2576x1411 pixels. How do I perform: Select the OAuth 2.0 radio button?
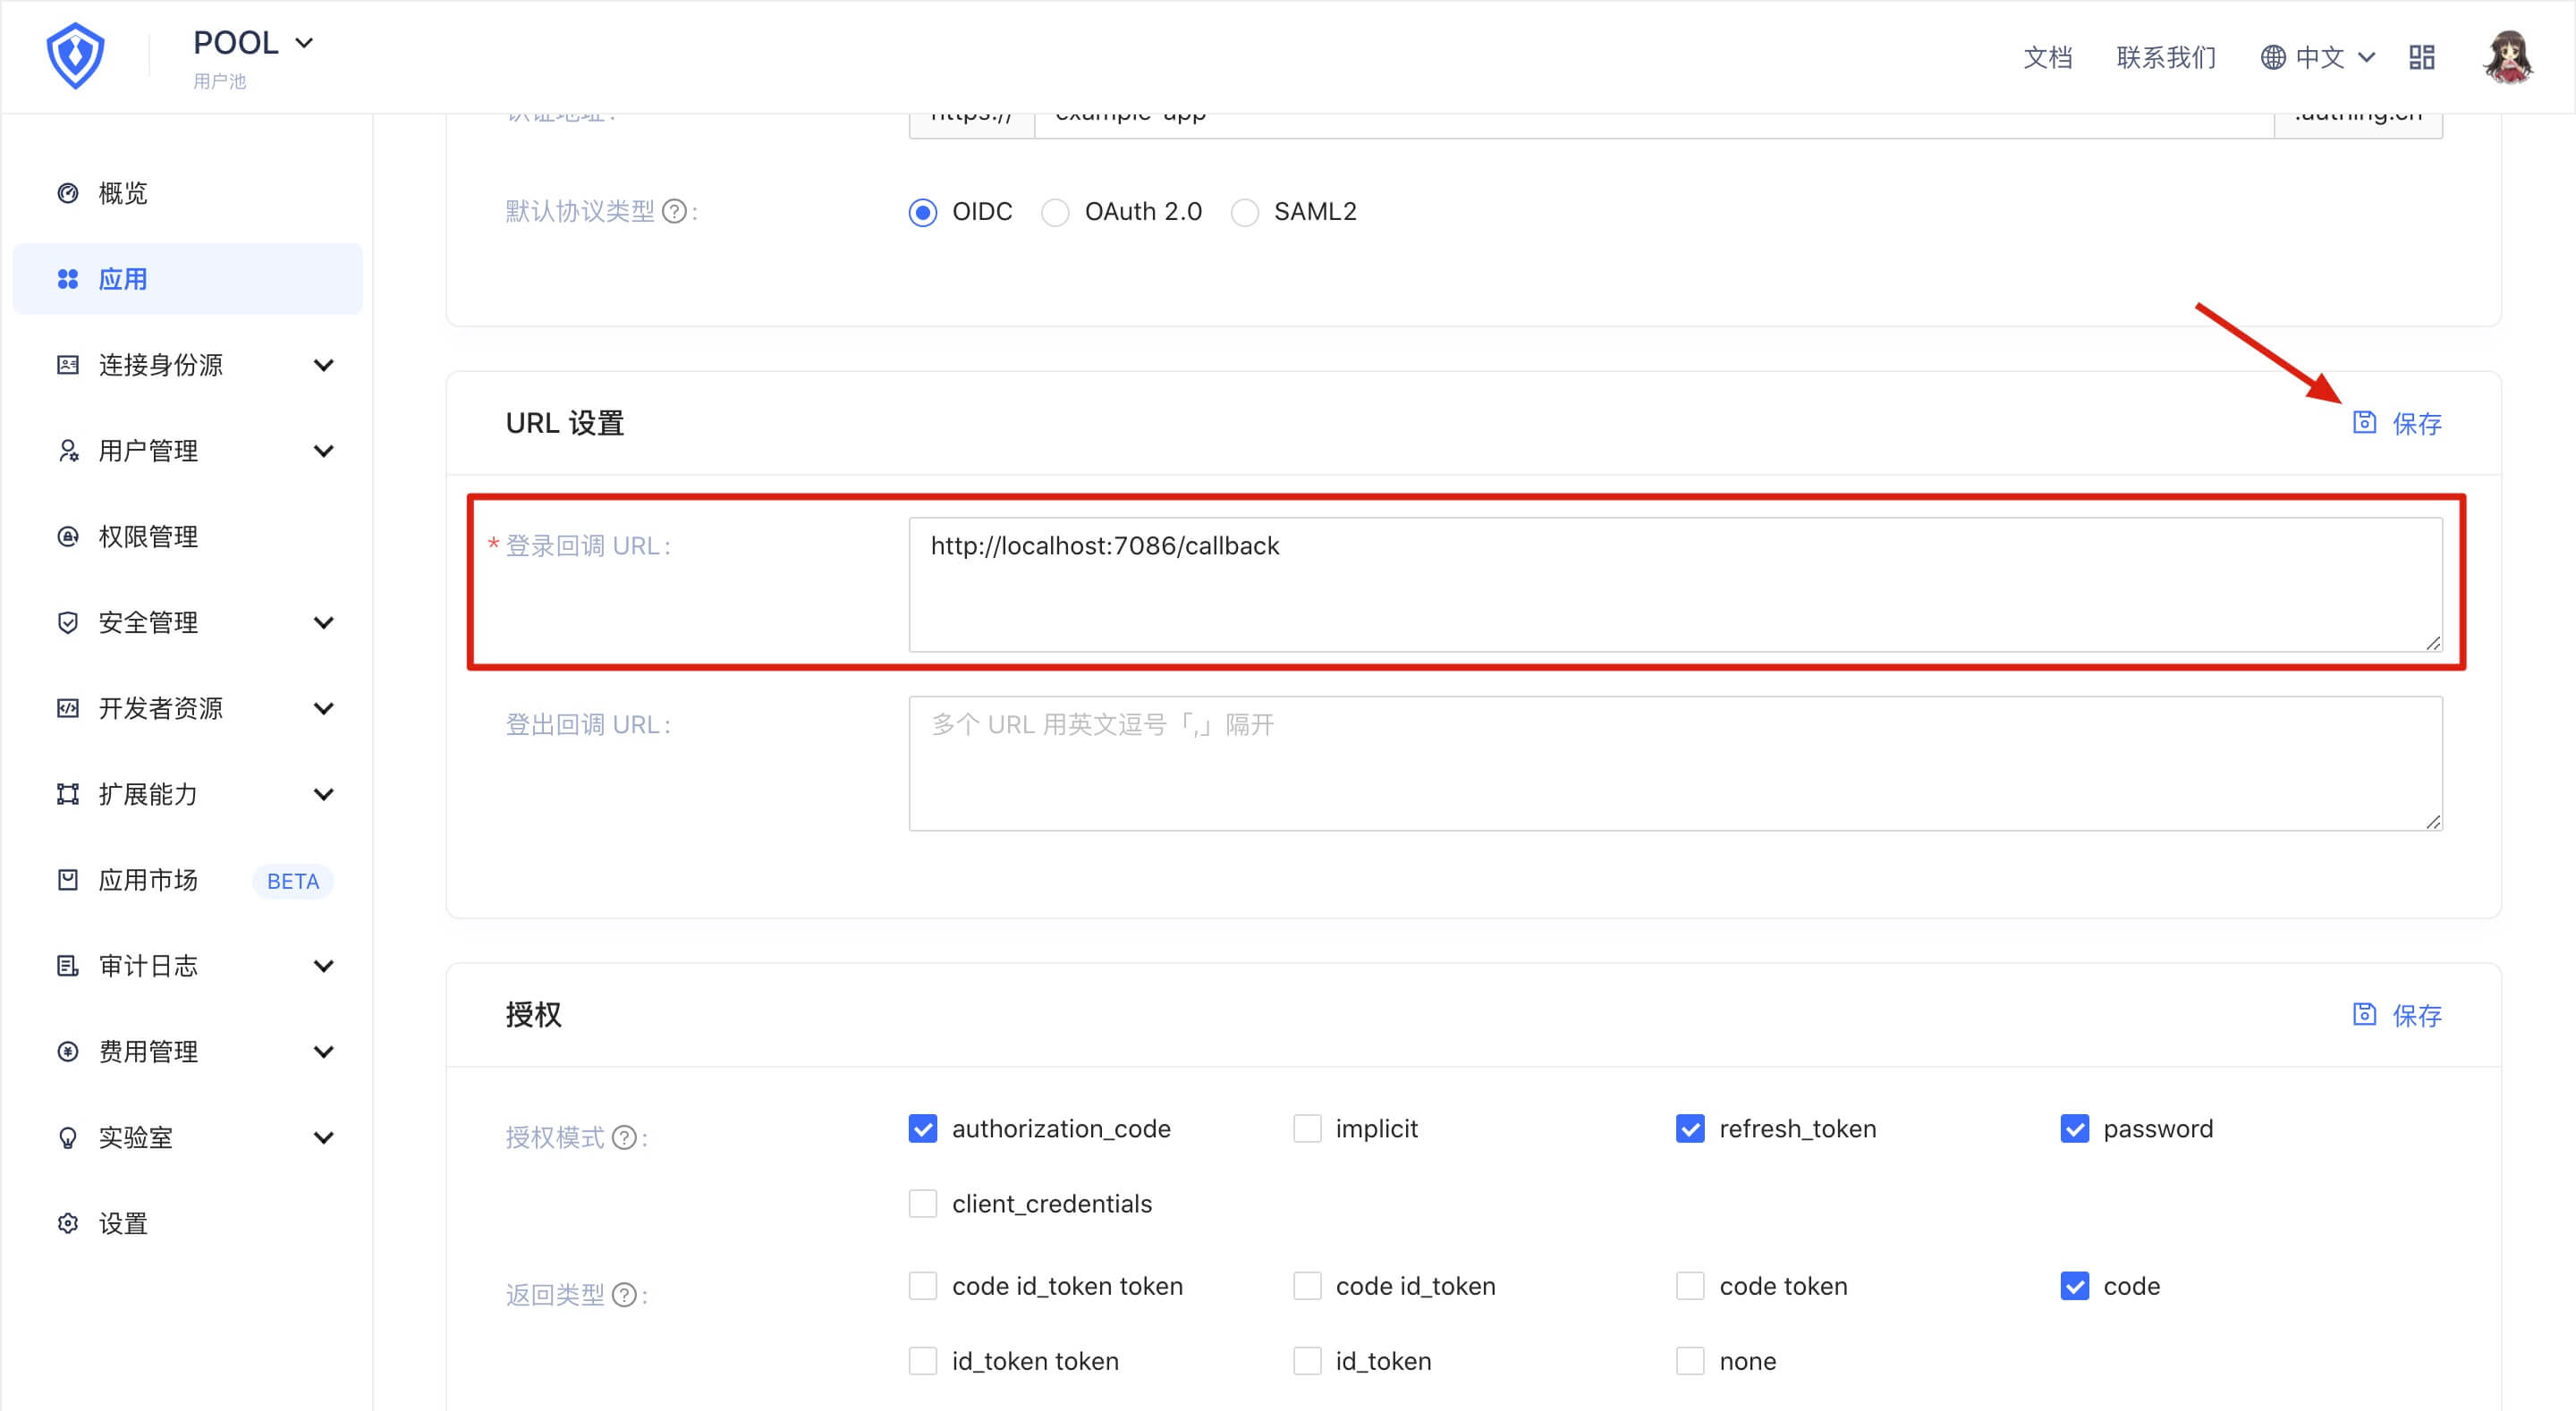click(x=1055, y=212)
